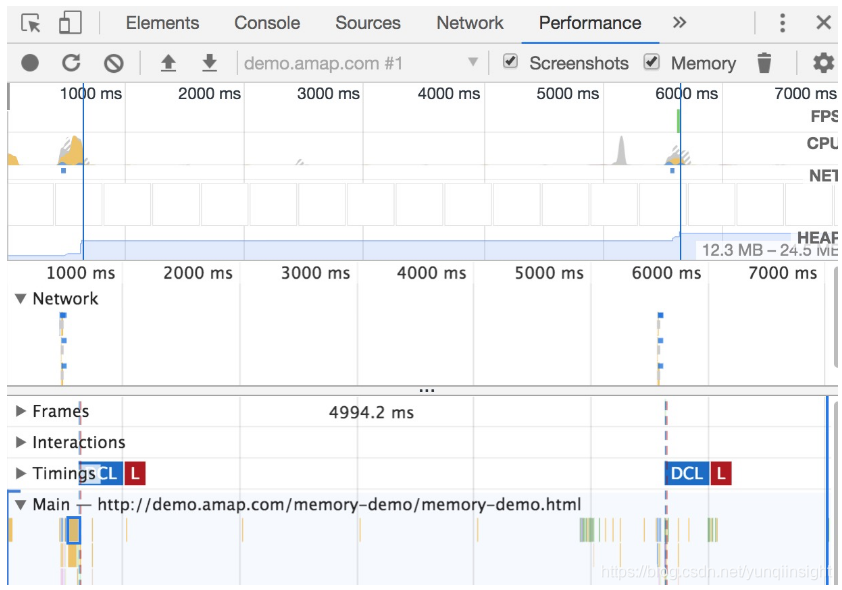Click the second red L load marker
Screen dimensions: 842x590
[x=721, y=474]
